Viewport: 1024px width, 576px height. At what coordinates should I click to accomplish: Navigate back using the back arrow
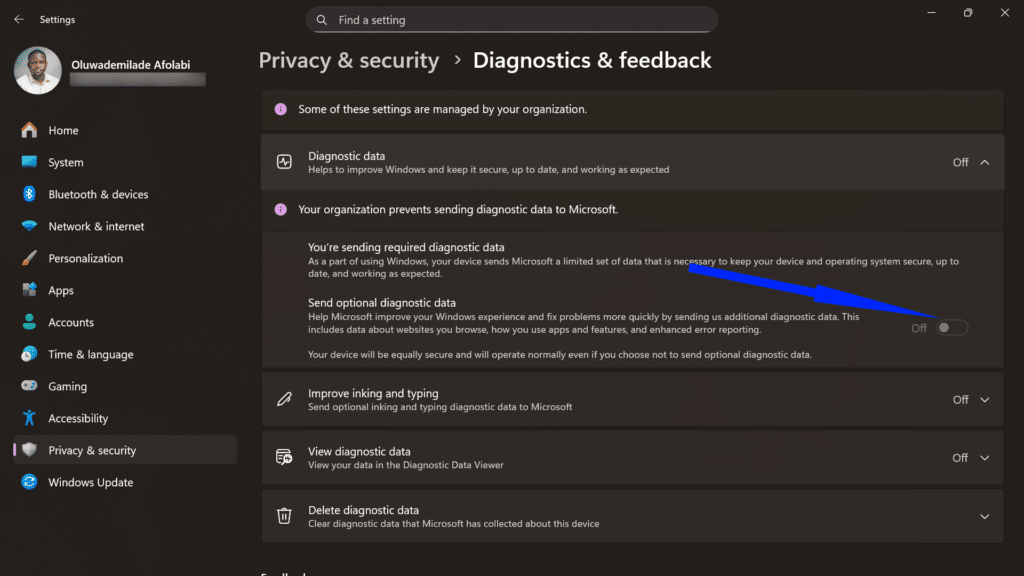click(18, 18)
